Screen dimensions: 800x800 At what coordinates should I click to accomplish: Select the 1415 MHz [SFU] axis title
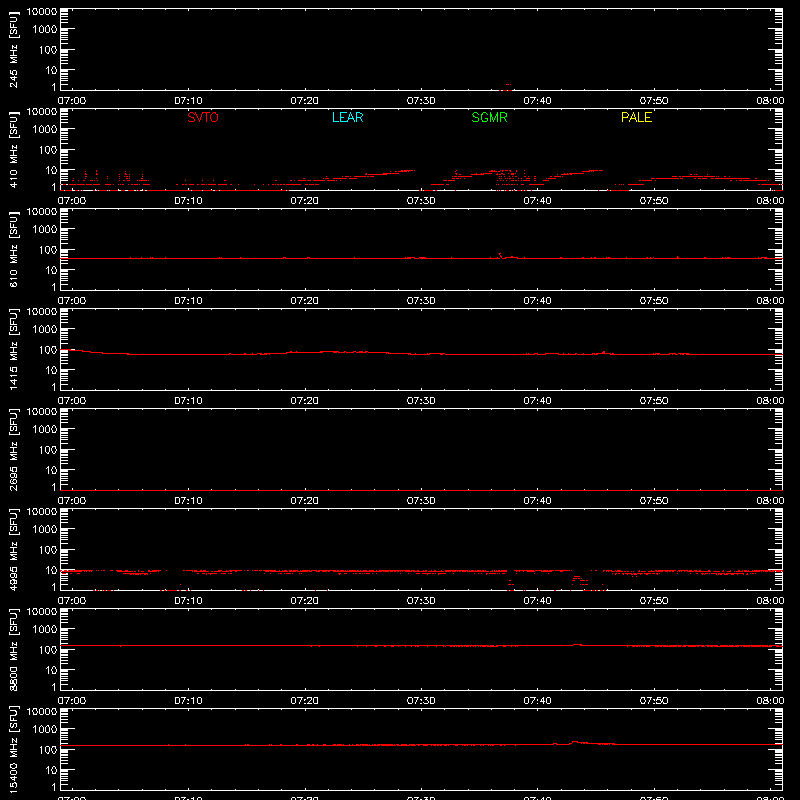coord(13,349)
